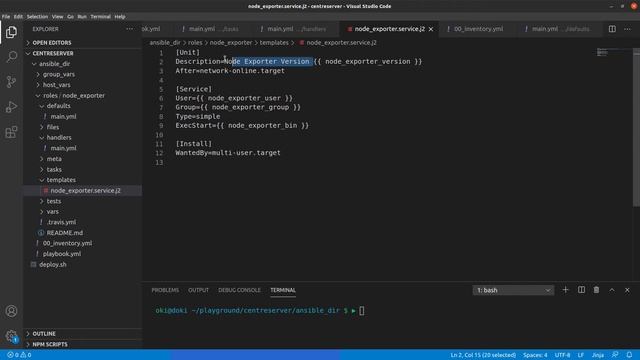Open the terminal selector dropdown 1: bash
The image size is (640, 360).
click(x=513, y=290)
